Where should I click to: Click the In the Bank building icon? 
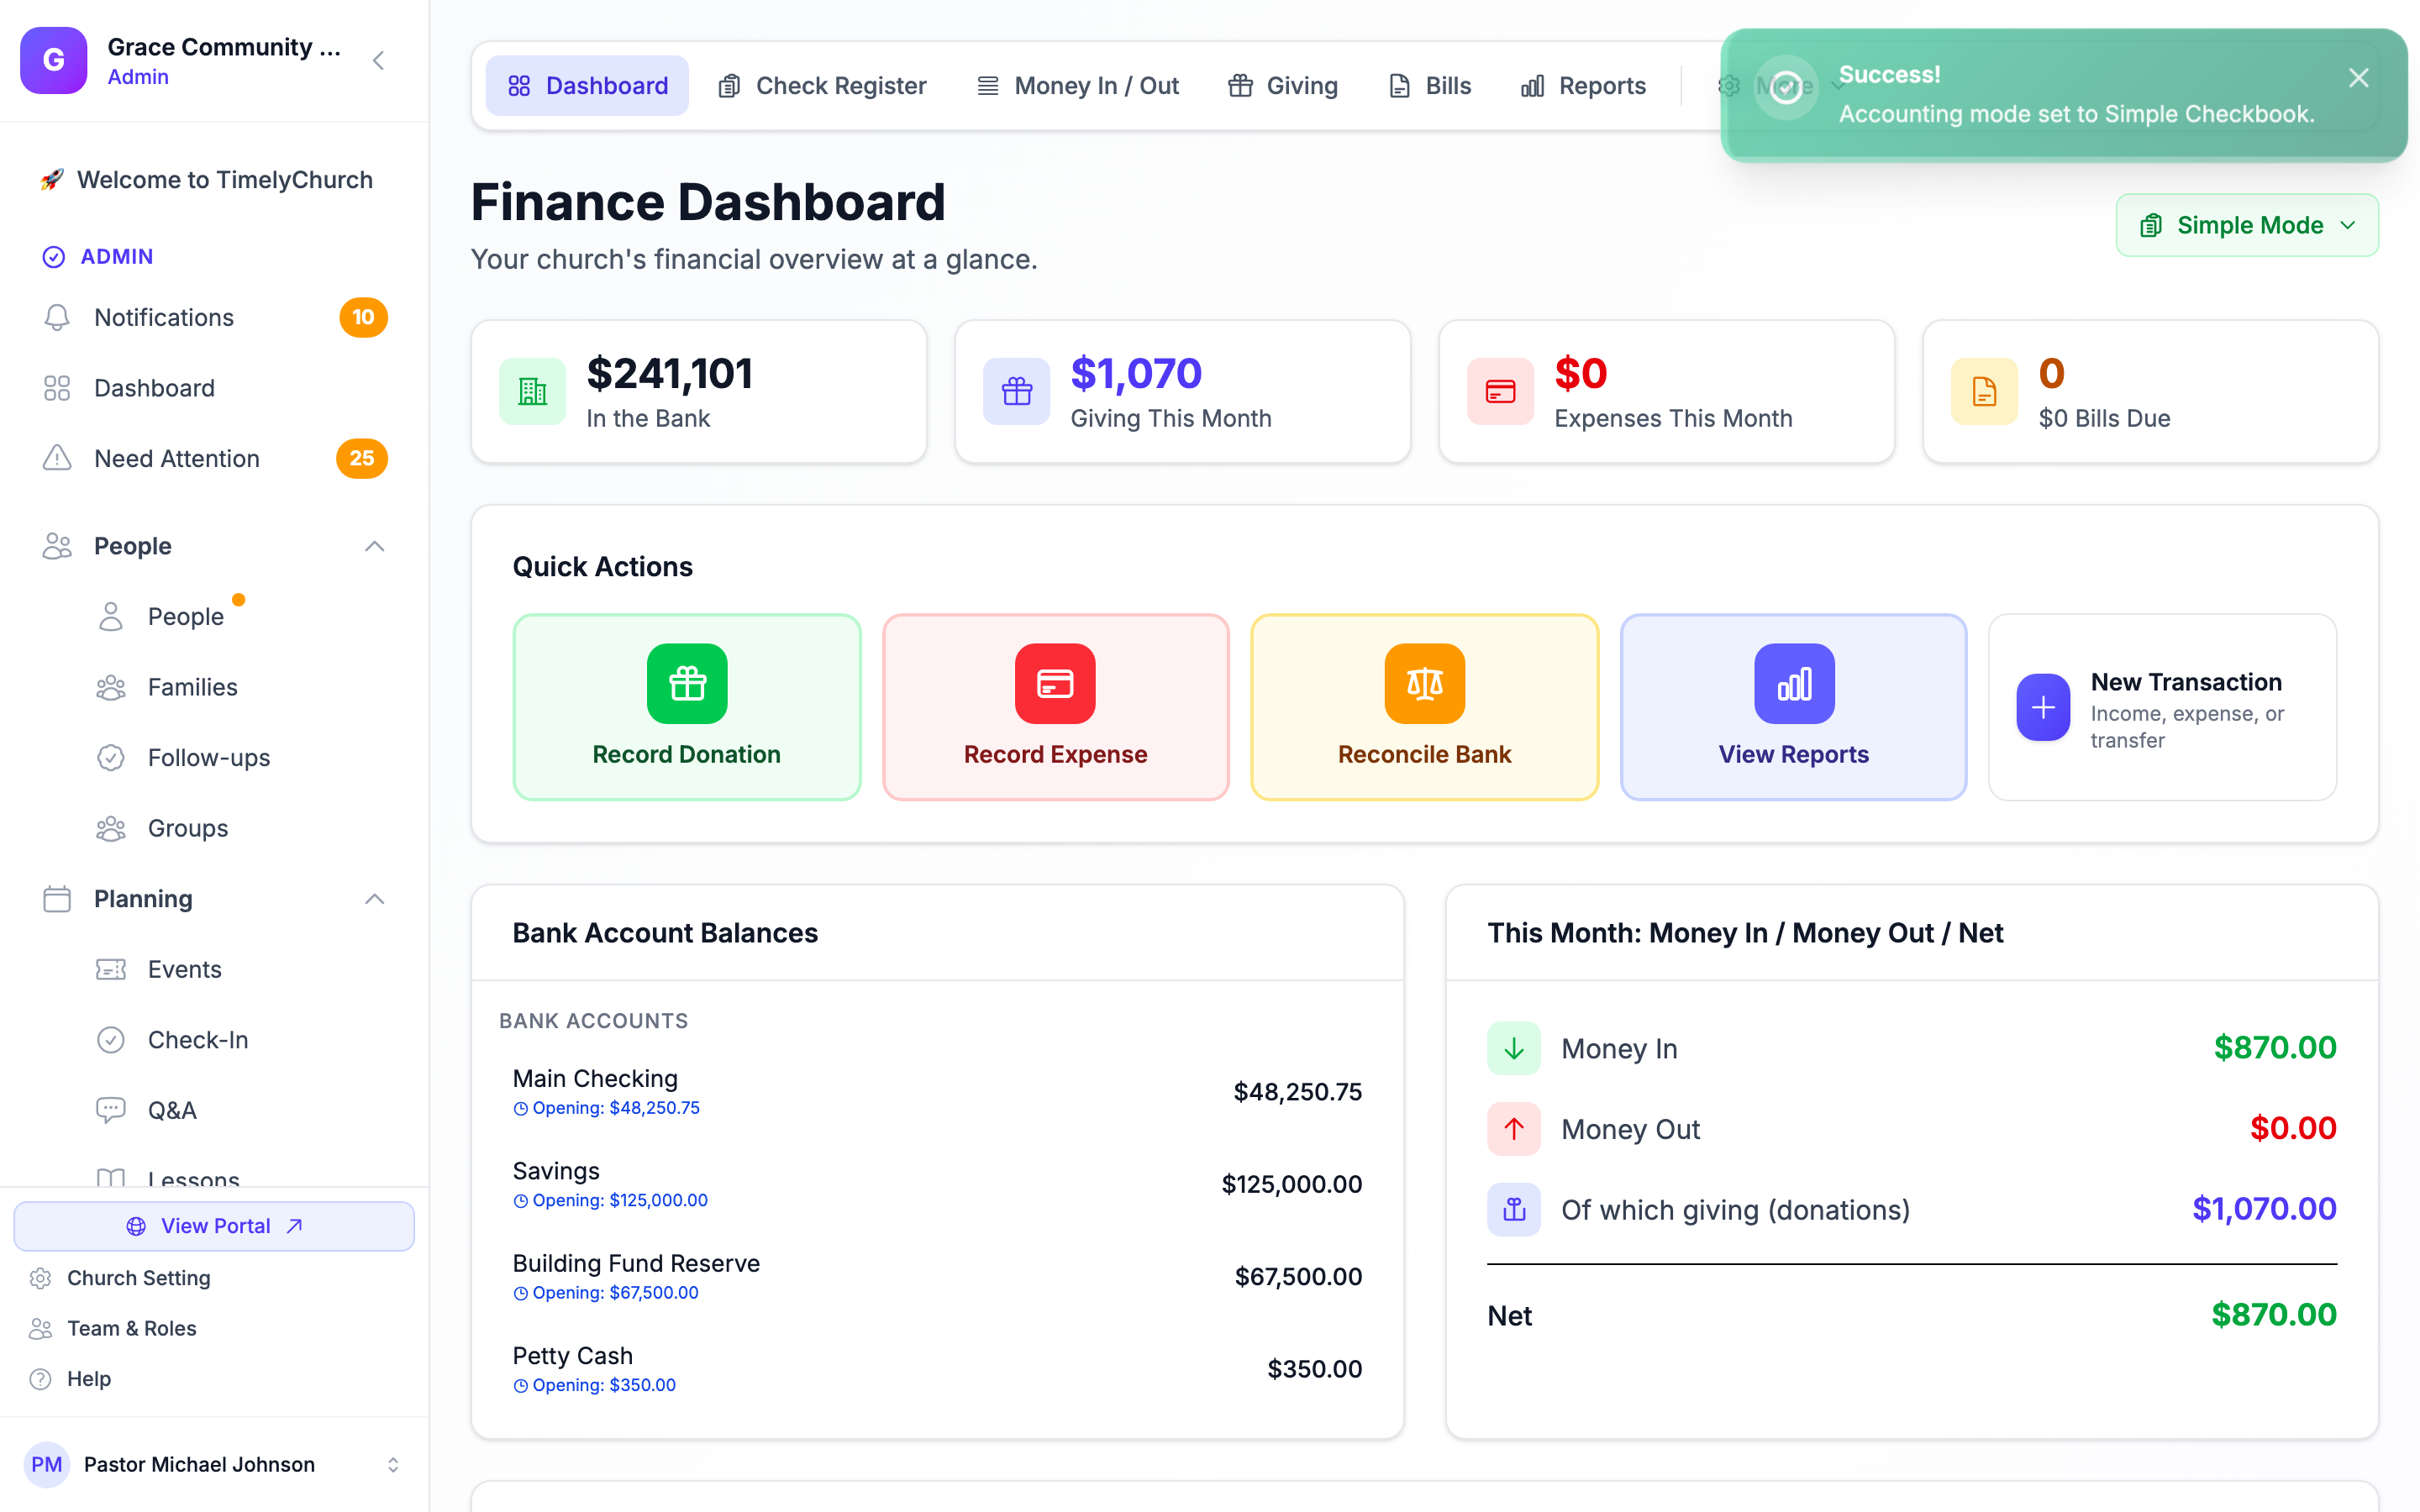click(x=533, y=392)
